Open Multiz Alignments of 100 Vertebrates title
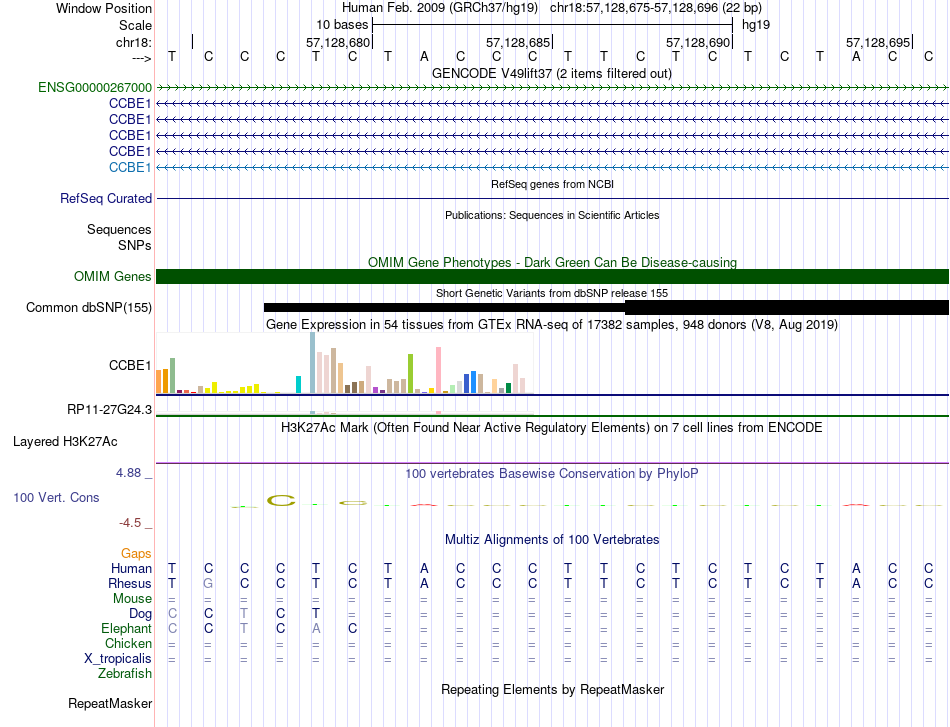 [x=552, y=540]
